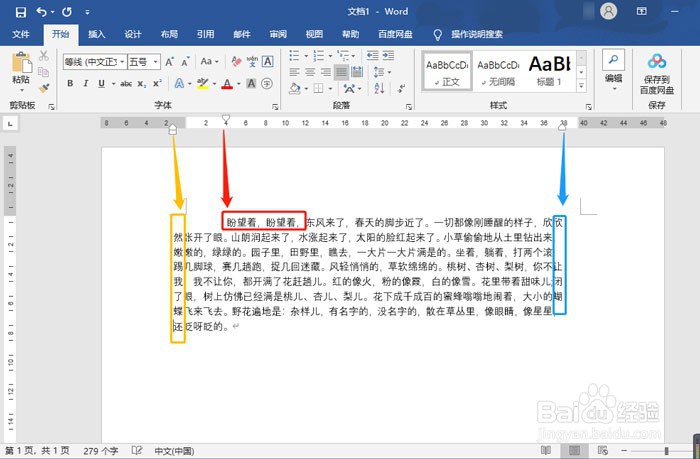The height and width of the screenshot is (459, 700).
Task: Open the phonetic guide (wén) tool
Action: pyautogui.click(x=252, y=62)
